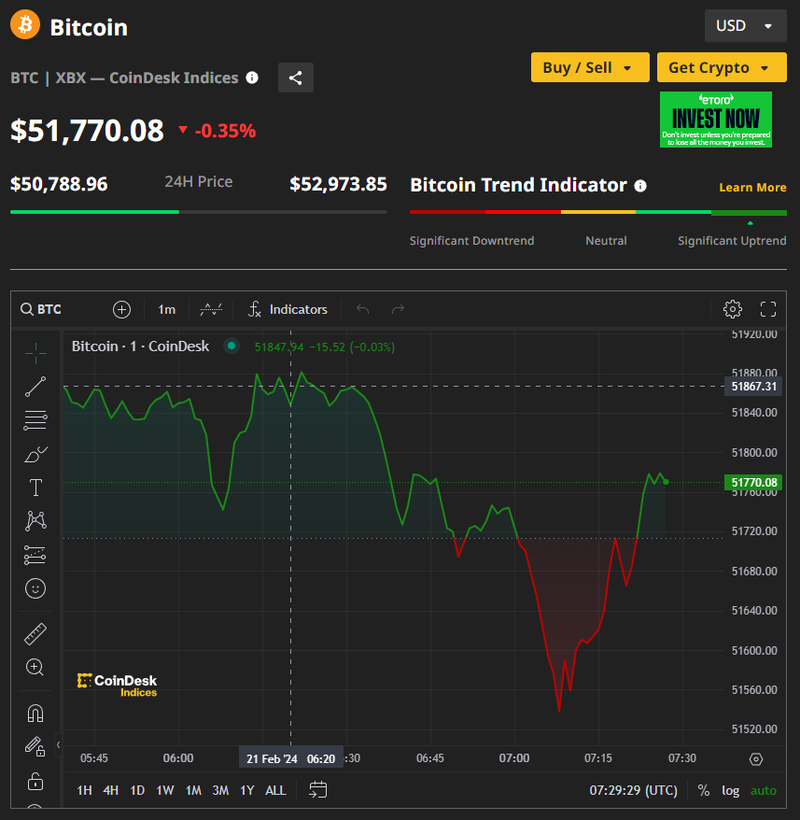This screenshot has width=800, height=820.
Task: Switch to the ALL time range
Action: 275,790
